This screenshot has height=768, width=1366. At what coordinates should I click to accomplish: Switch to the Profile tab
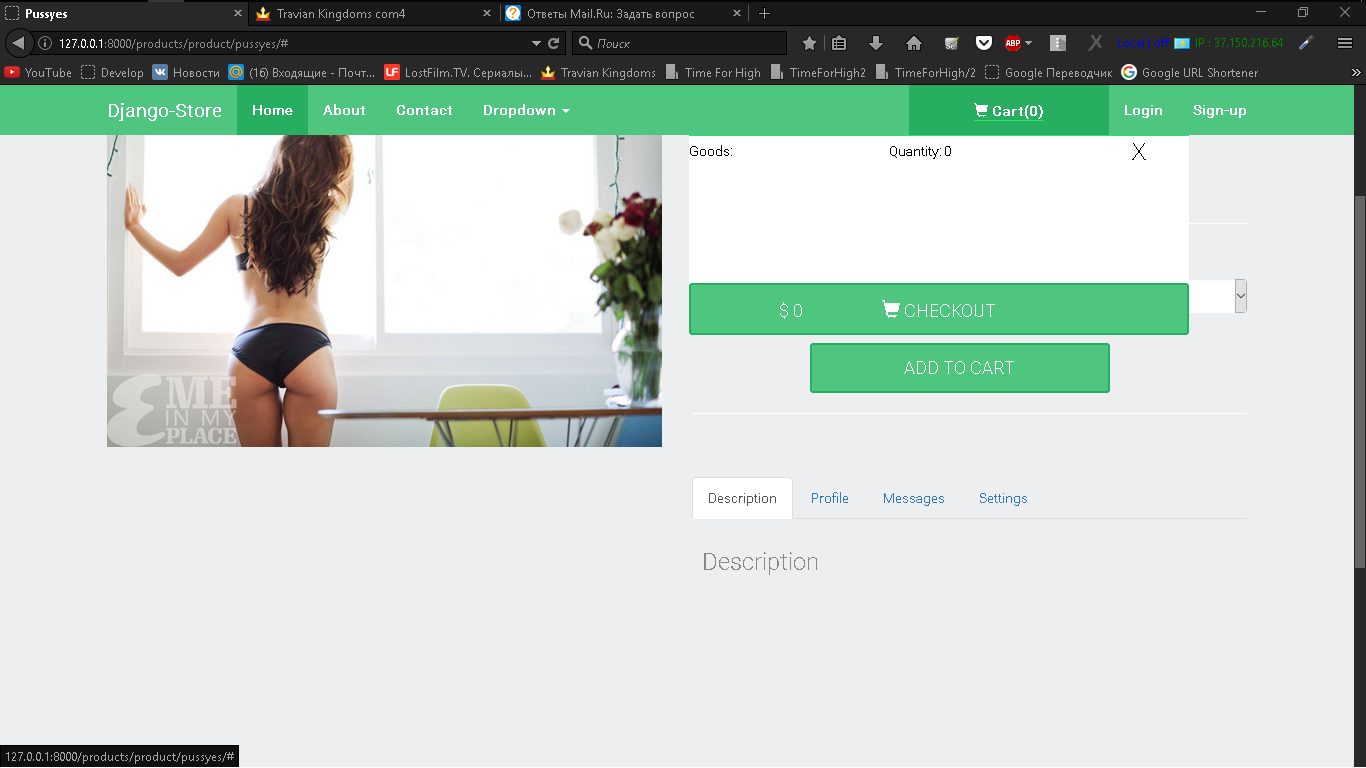(x=830, y=498)
